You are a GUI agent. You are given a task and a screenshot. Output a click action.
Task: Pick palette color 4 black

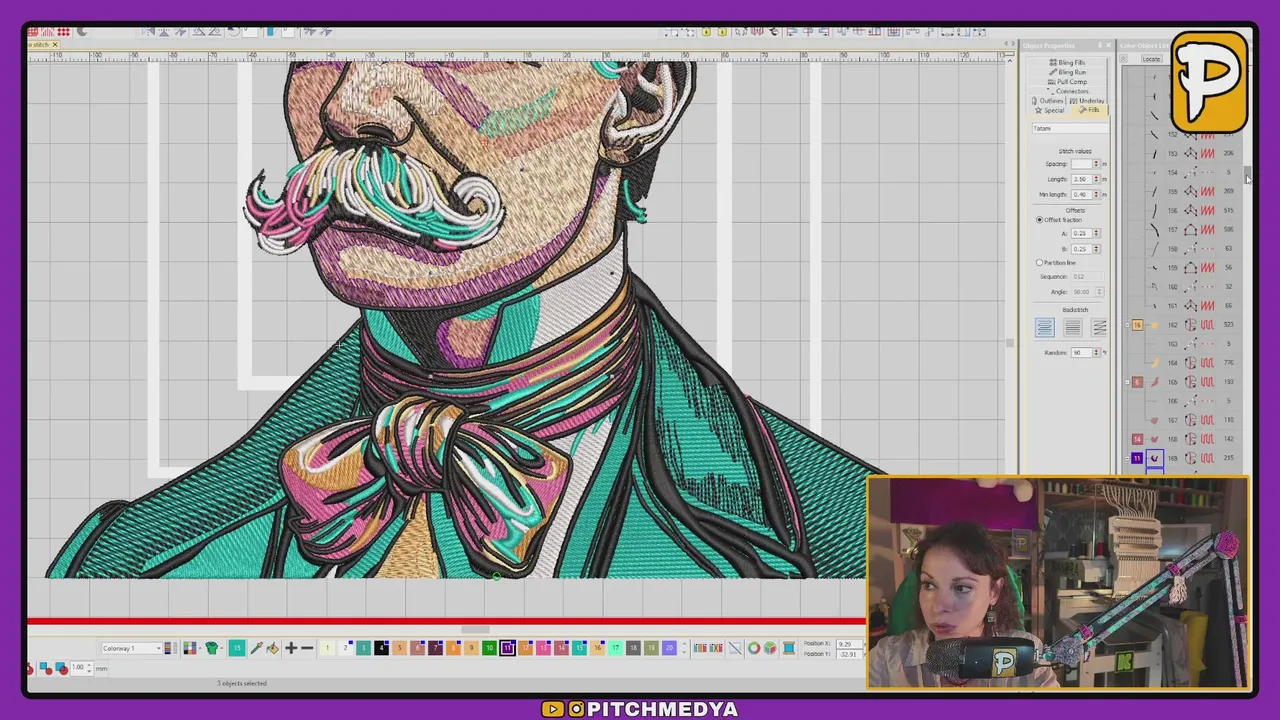click(x=381, y=648)
